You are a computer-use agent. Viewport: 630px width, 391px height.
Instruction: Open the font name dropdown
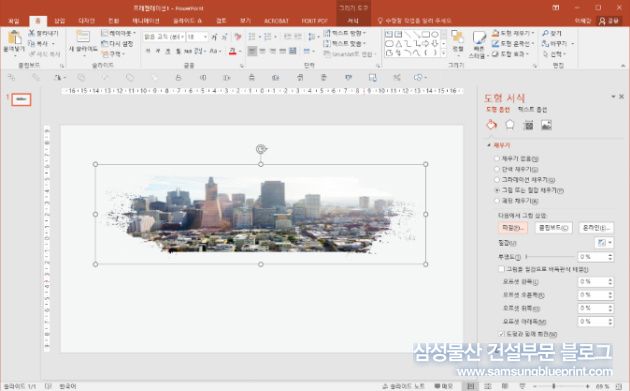[182, 37]
